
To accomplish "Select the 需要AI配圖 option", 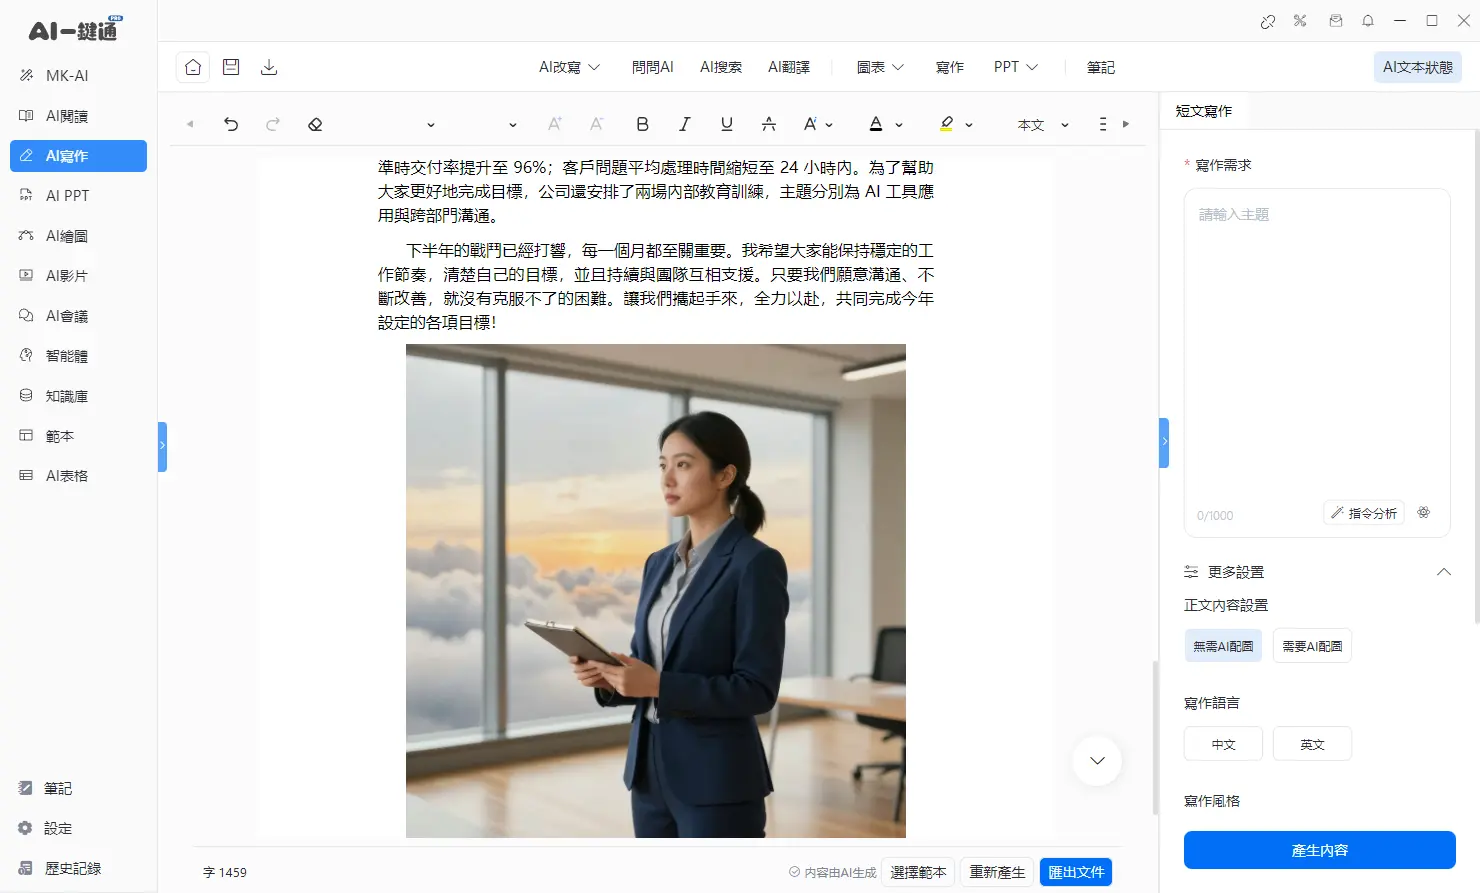I will tap(1312, 646).
